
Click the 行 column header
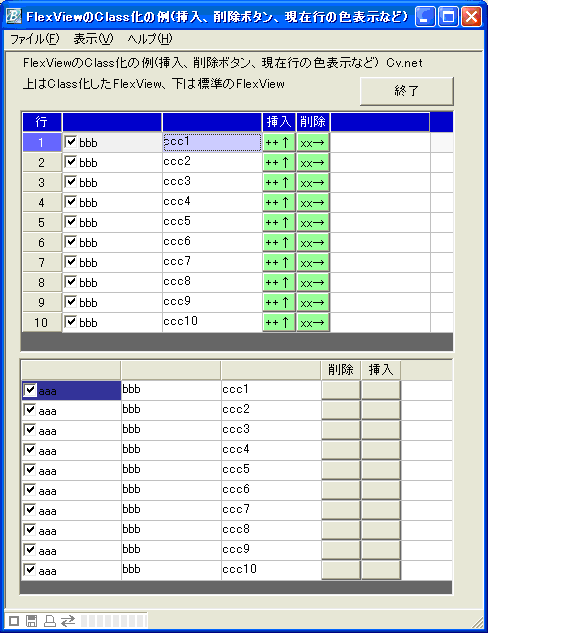42,122
